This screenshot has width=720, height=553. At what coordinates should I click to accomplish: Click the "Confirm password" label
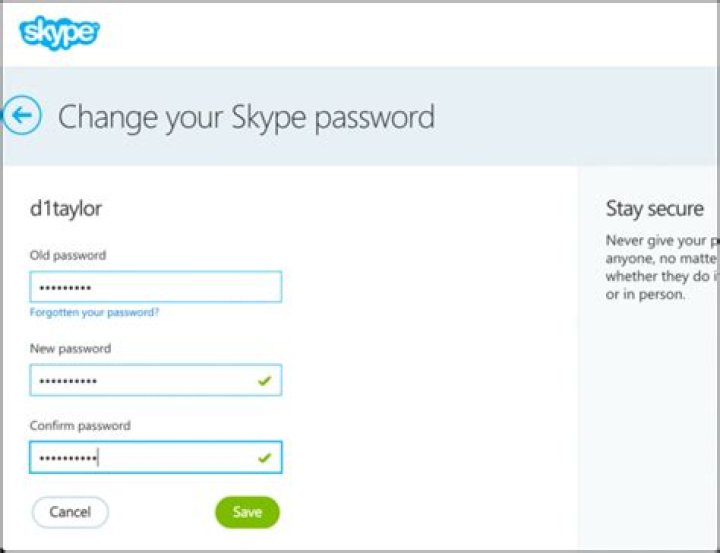pyautogui.click(x=80, y=425)
